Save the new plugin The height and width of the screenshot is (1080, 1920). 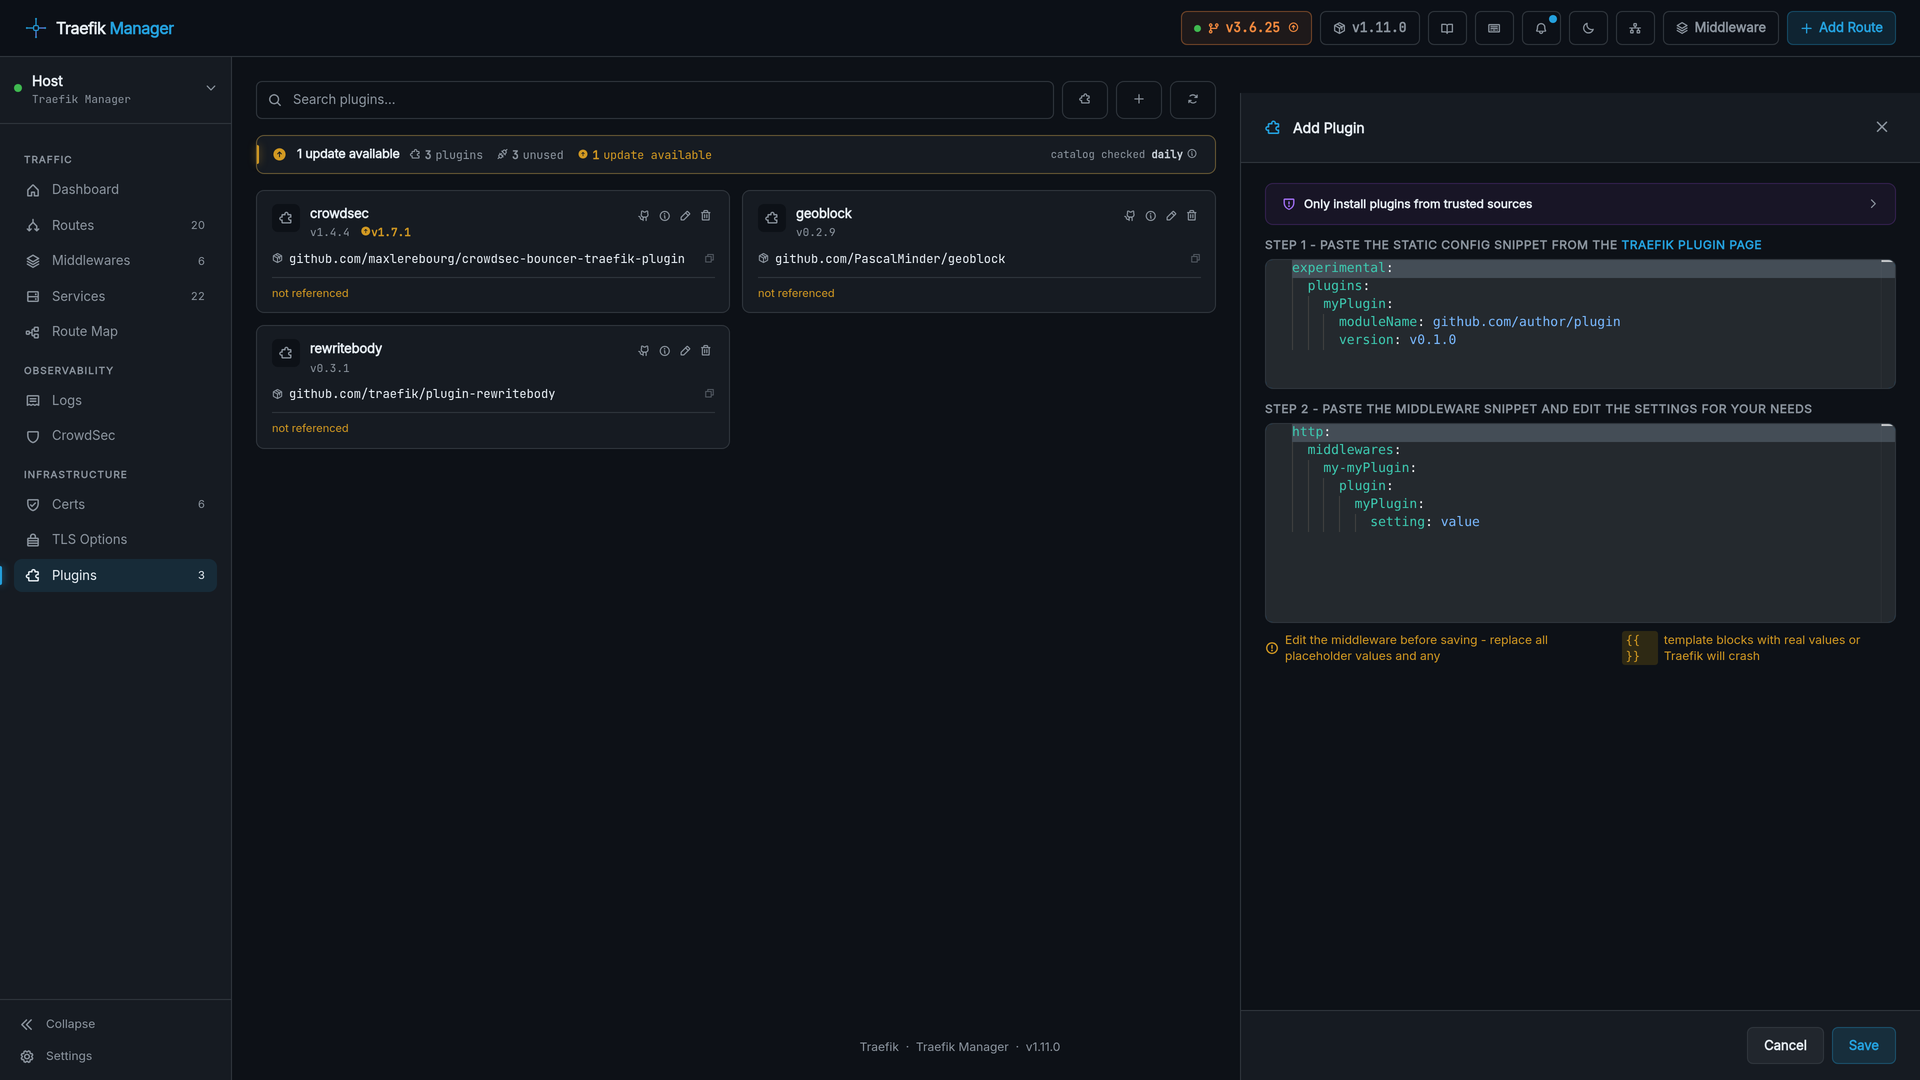point(1863,1046)
